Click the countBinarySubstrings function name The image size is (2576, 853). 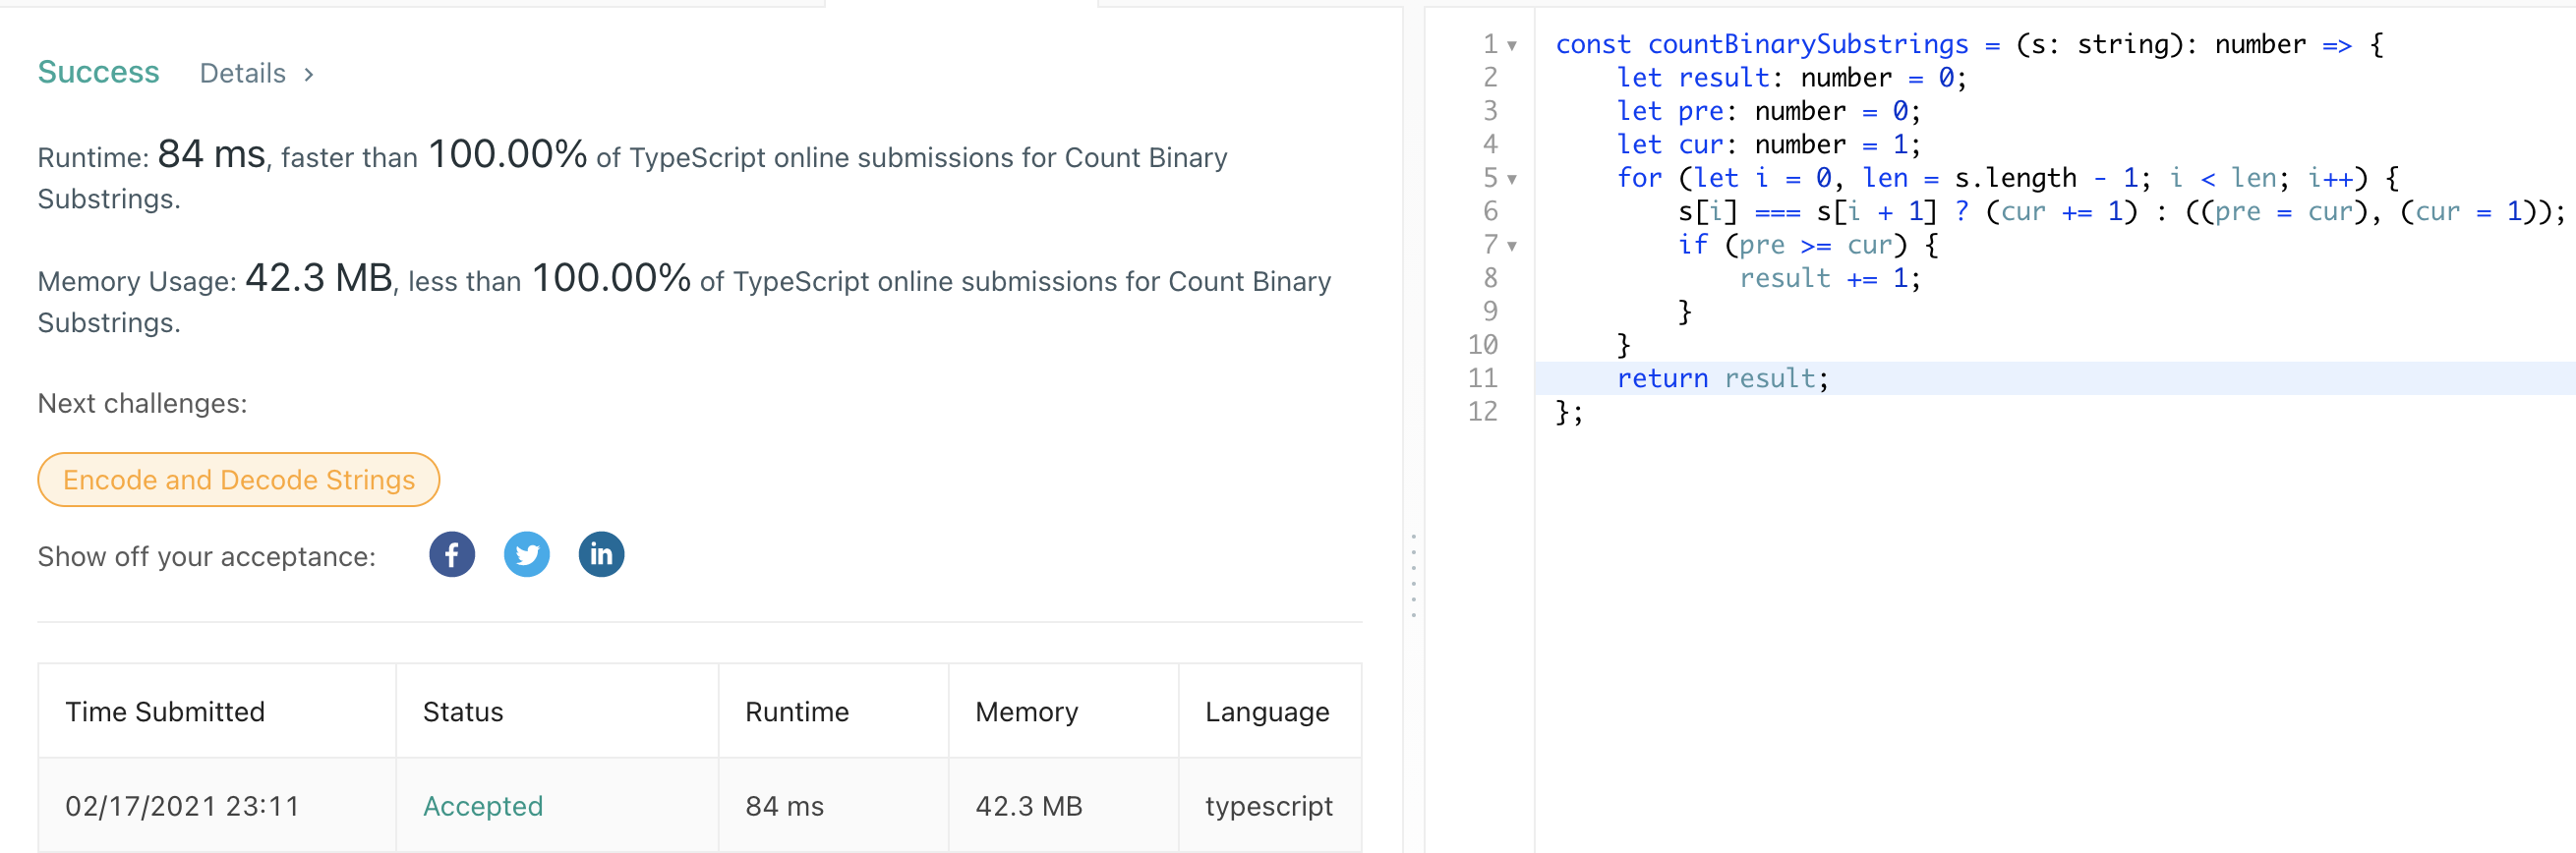pos(1808,45)
